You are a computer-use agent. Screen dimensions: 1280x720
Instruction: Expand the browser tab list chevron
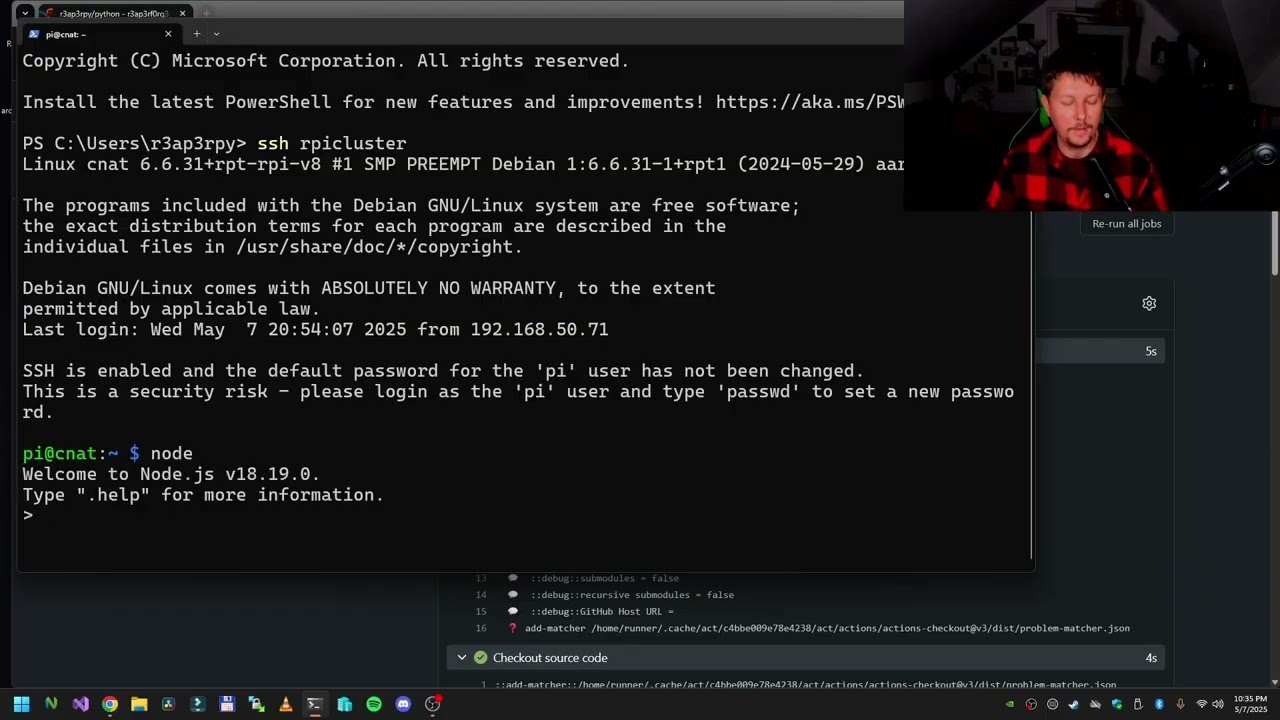[25, 13]
